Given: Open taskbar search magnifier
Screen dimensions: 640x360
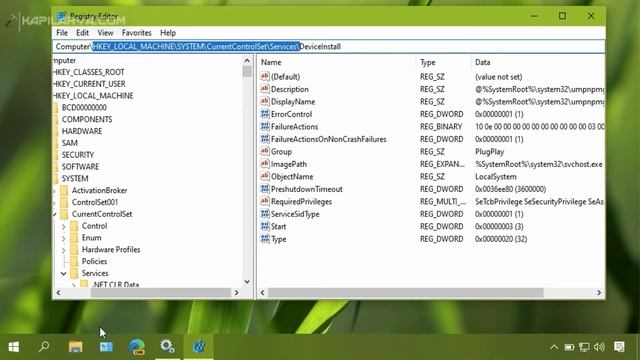Looking at the screenshot, I should coord(44,347).
